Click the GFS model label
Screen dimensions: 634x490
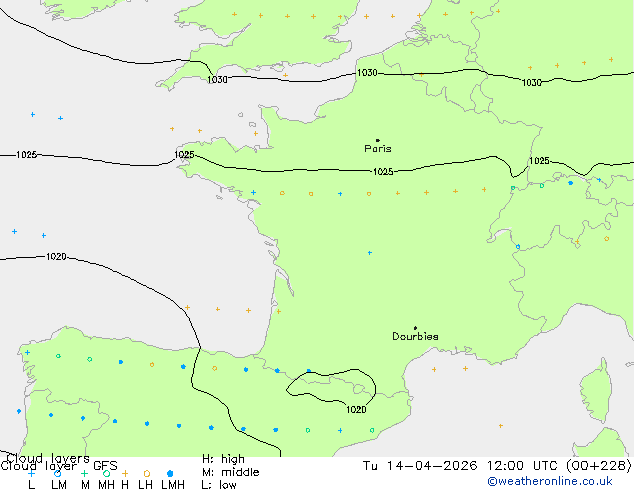tap(105, 466)
